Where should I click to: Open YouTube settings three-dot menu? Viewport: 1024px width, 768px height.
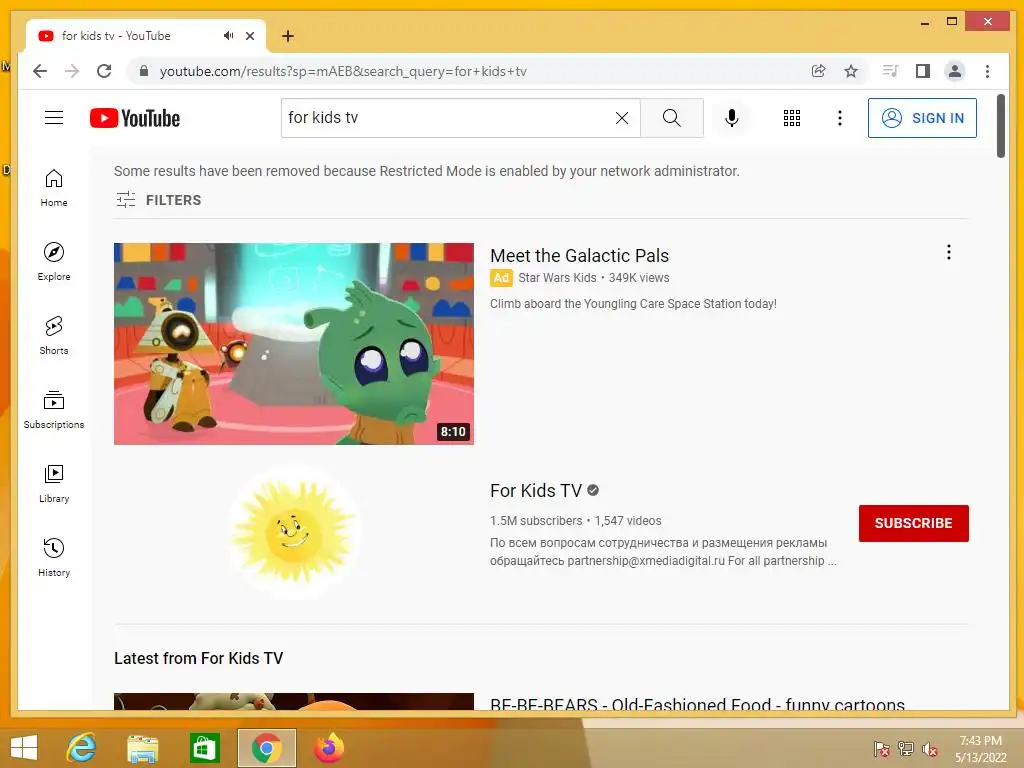840,118
